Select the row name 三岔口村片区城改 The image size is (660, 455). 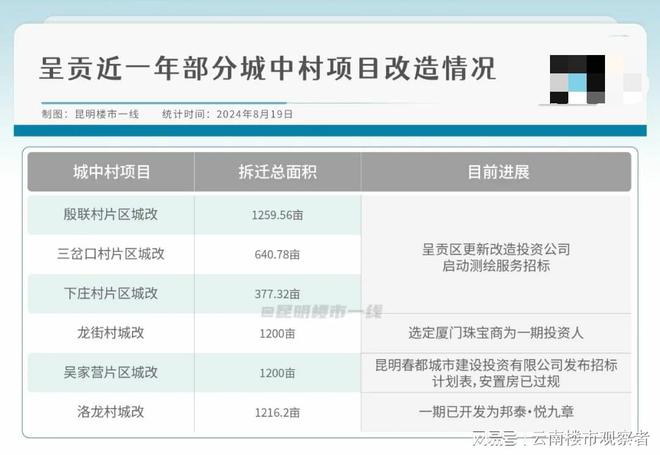point(111,254)
